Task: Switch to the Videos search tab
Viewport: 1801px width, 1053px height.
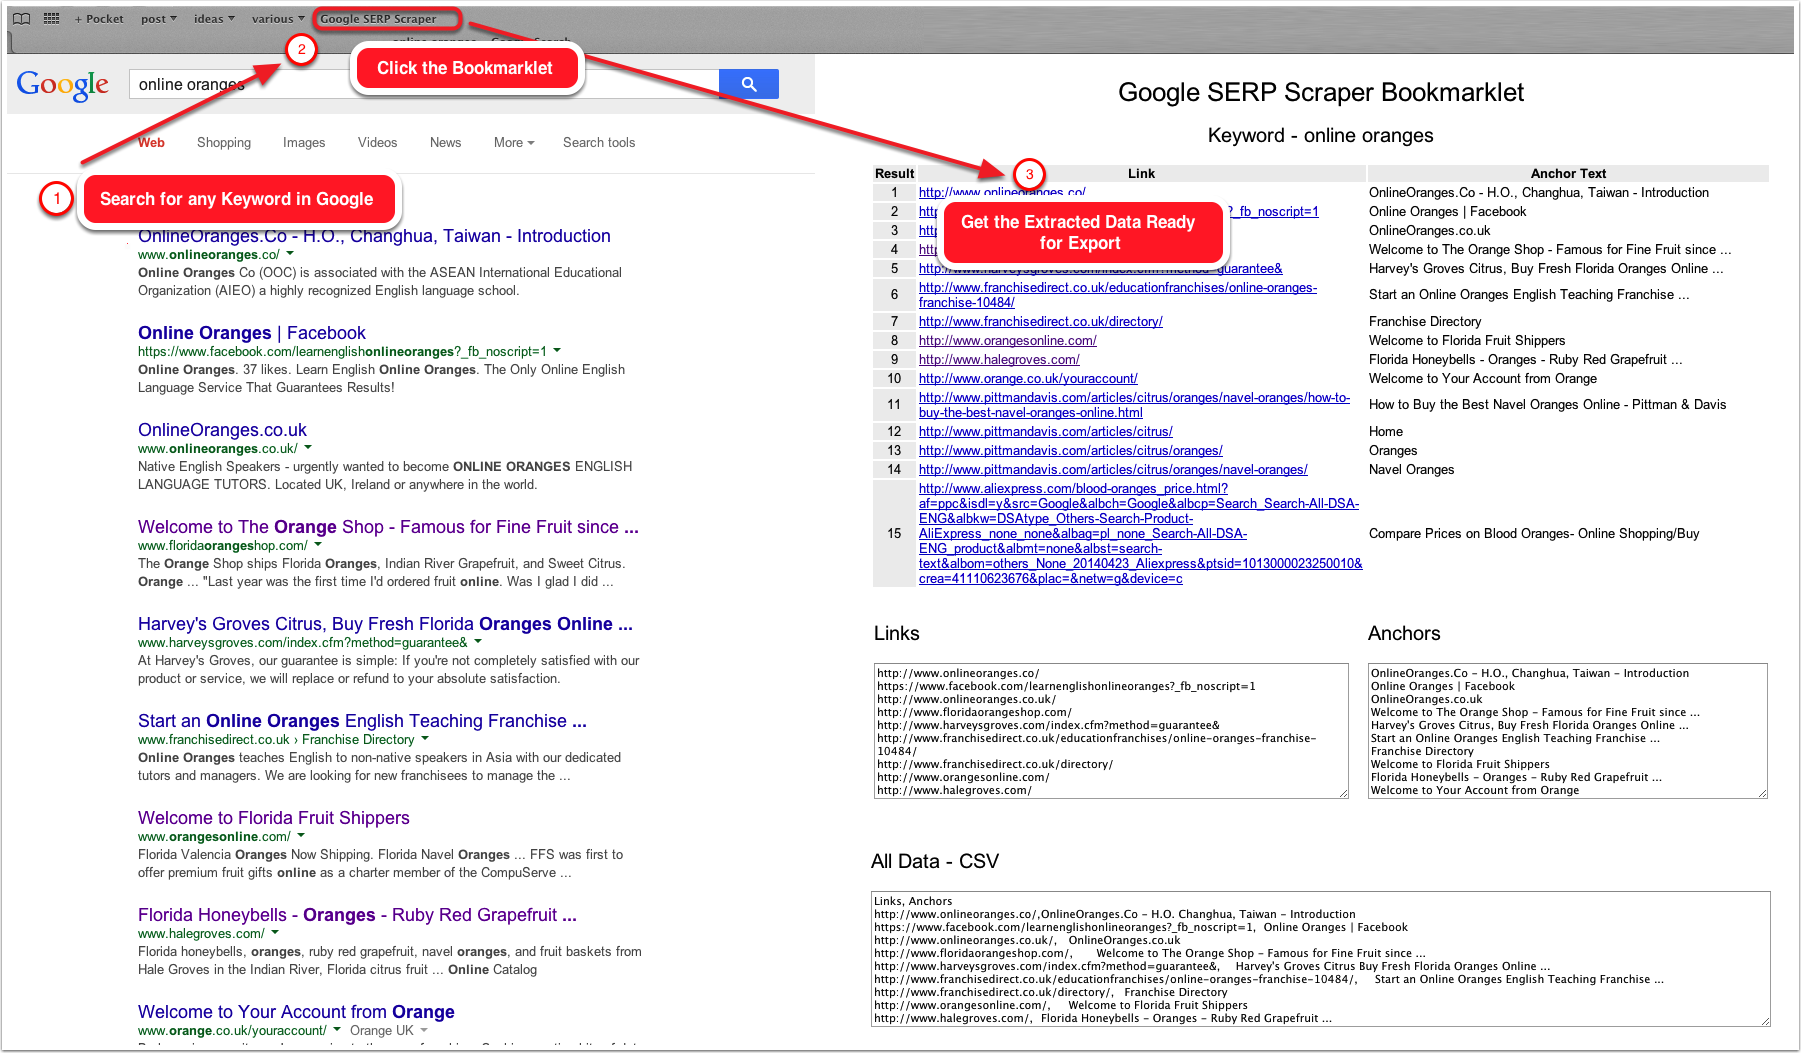Action: 377,142
